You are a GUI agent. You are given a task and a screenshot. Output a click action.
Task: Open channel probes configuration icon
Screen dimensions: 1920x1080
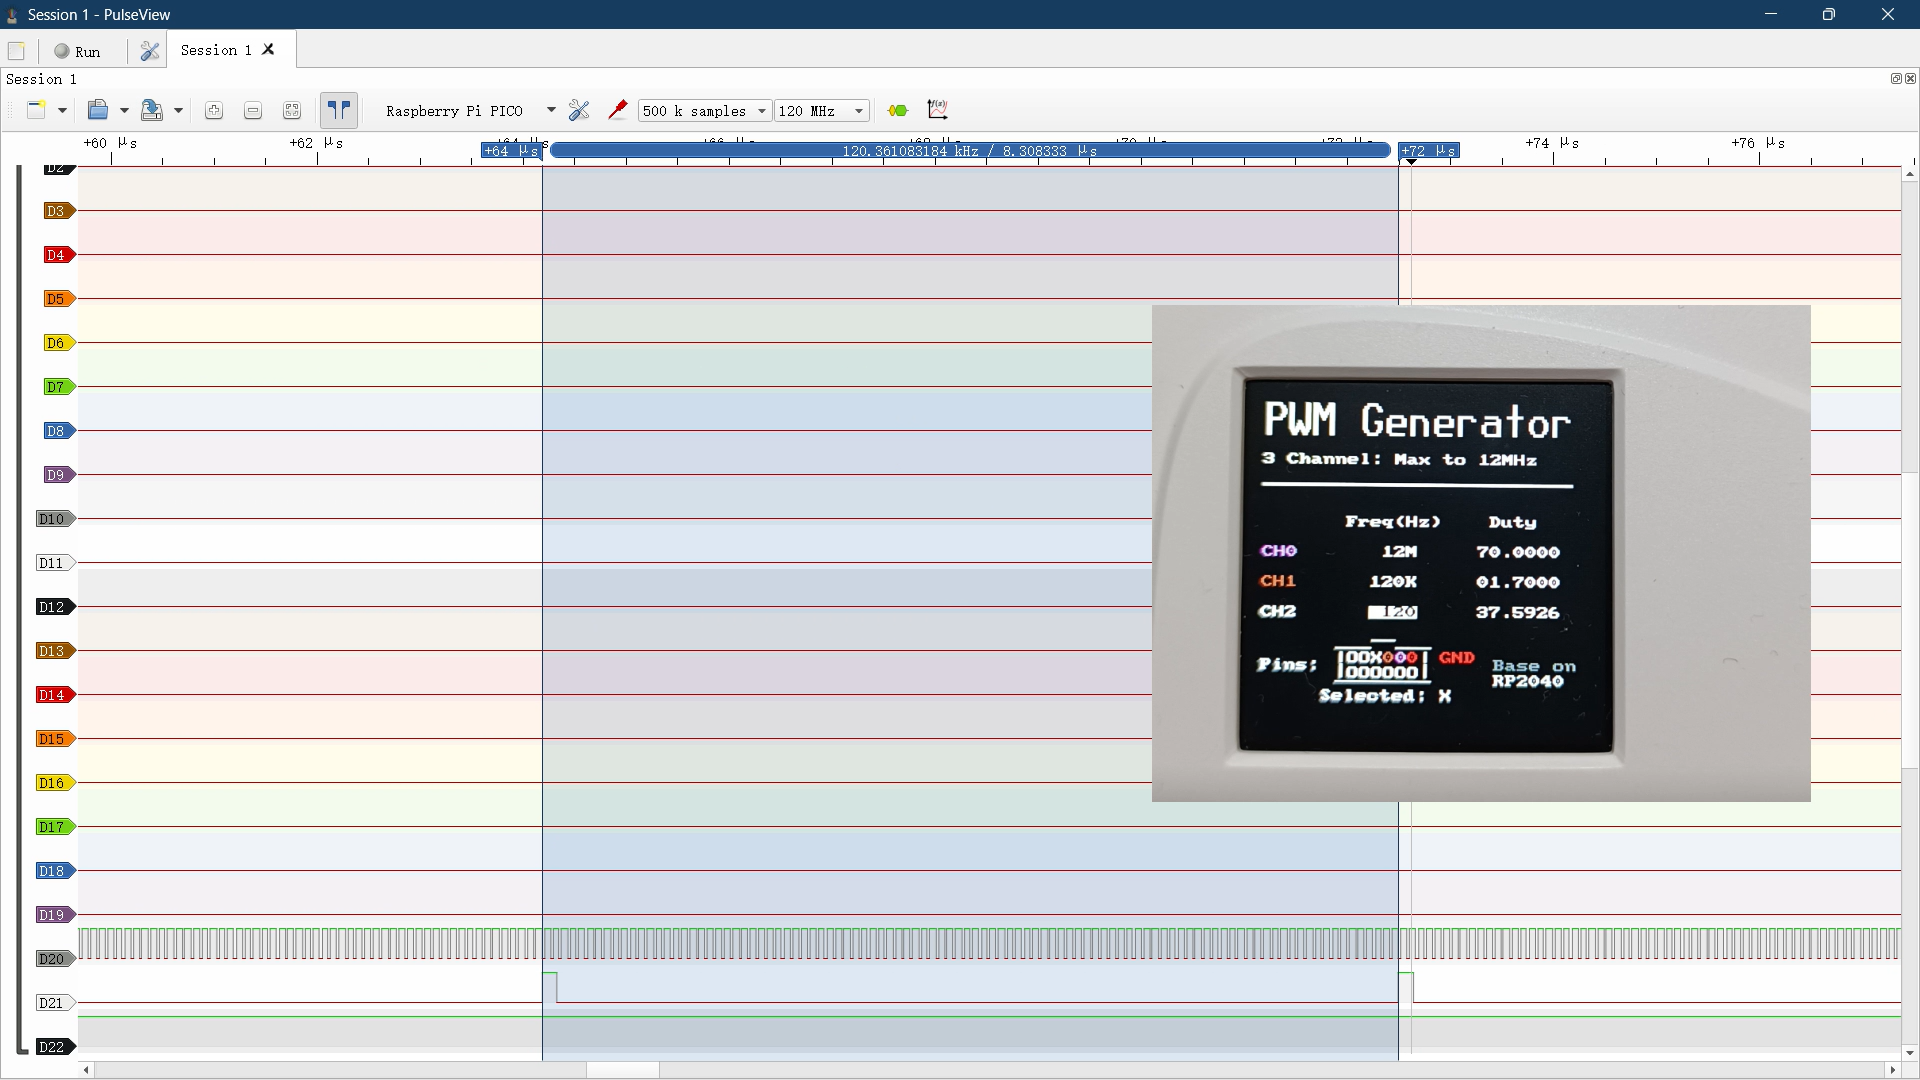(618, 110)
